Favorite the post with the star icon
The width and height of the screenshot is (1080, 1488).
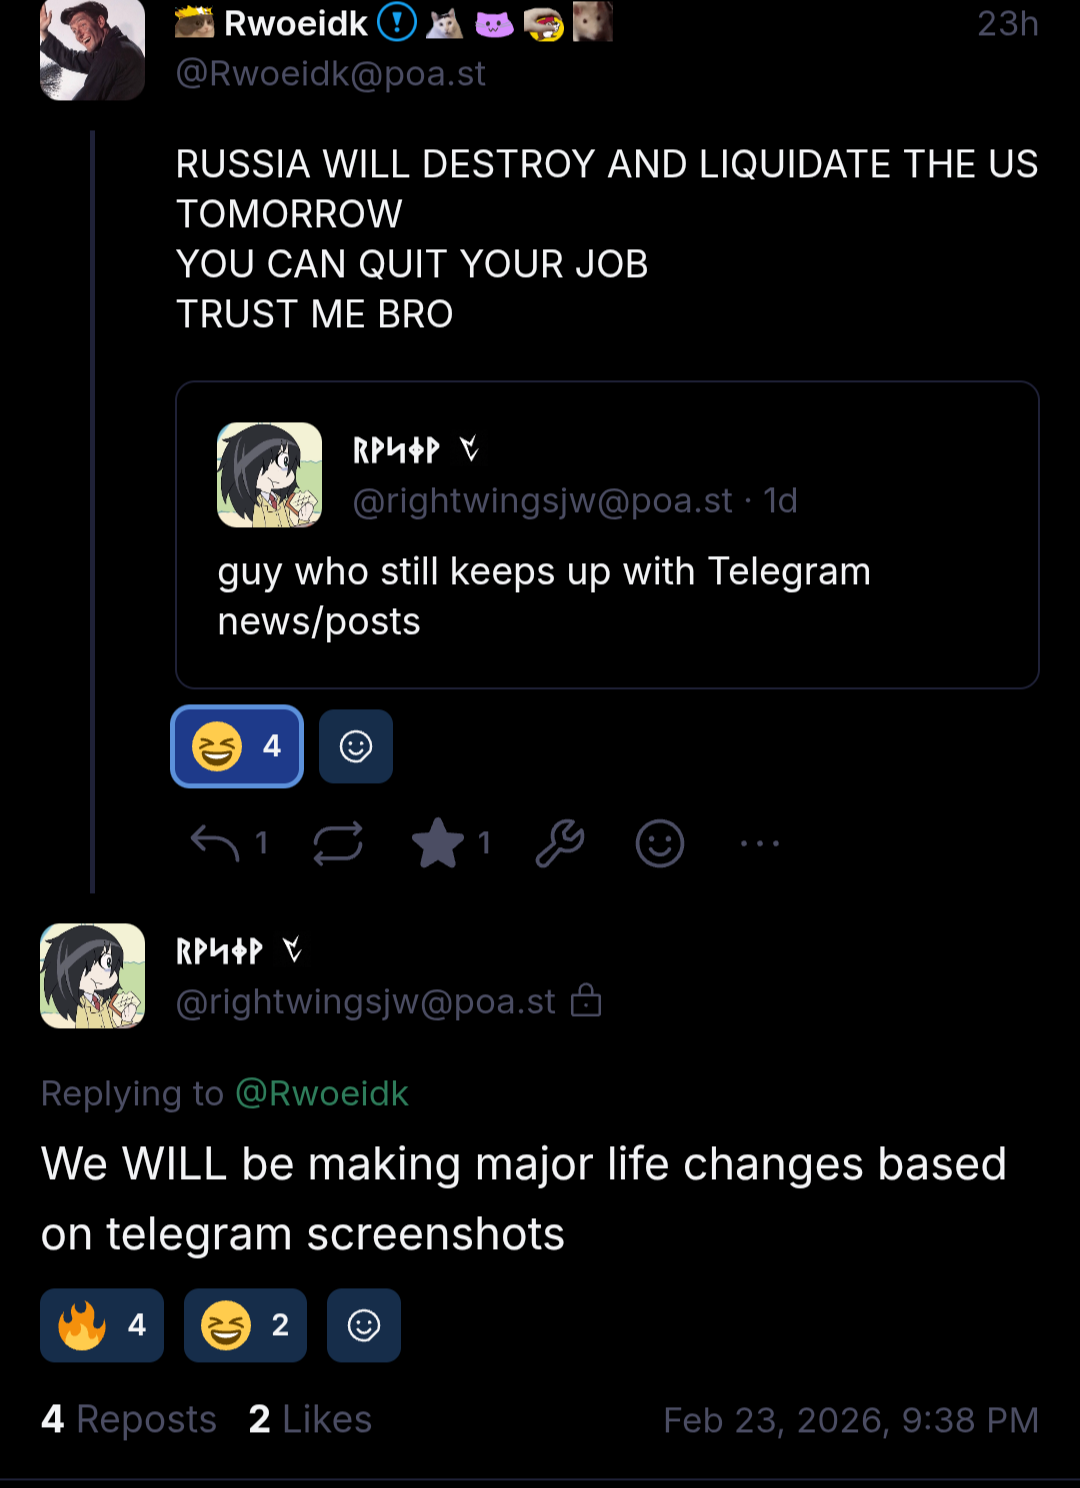tap(438, 843)
